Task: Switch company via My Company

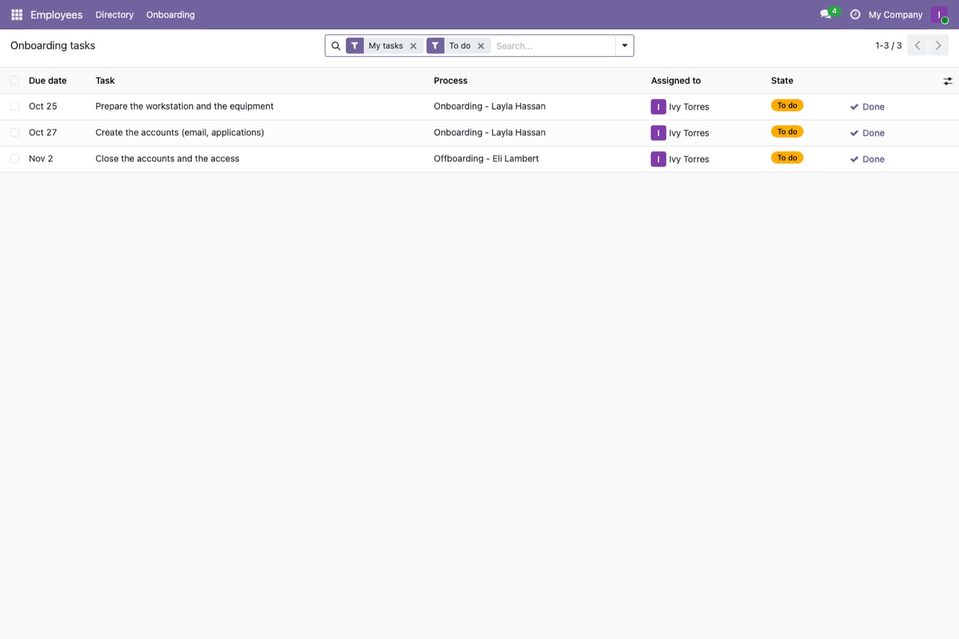Action: click(895, 15)
